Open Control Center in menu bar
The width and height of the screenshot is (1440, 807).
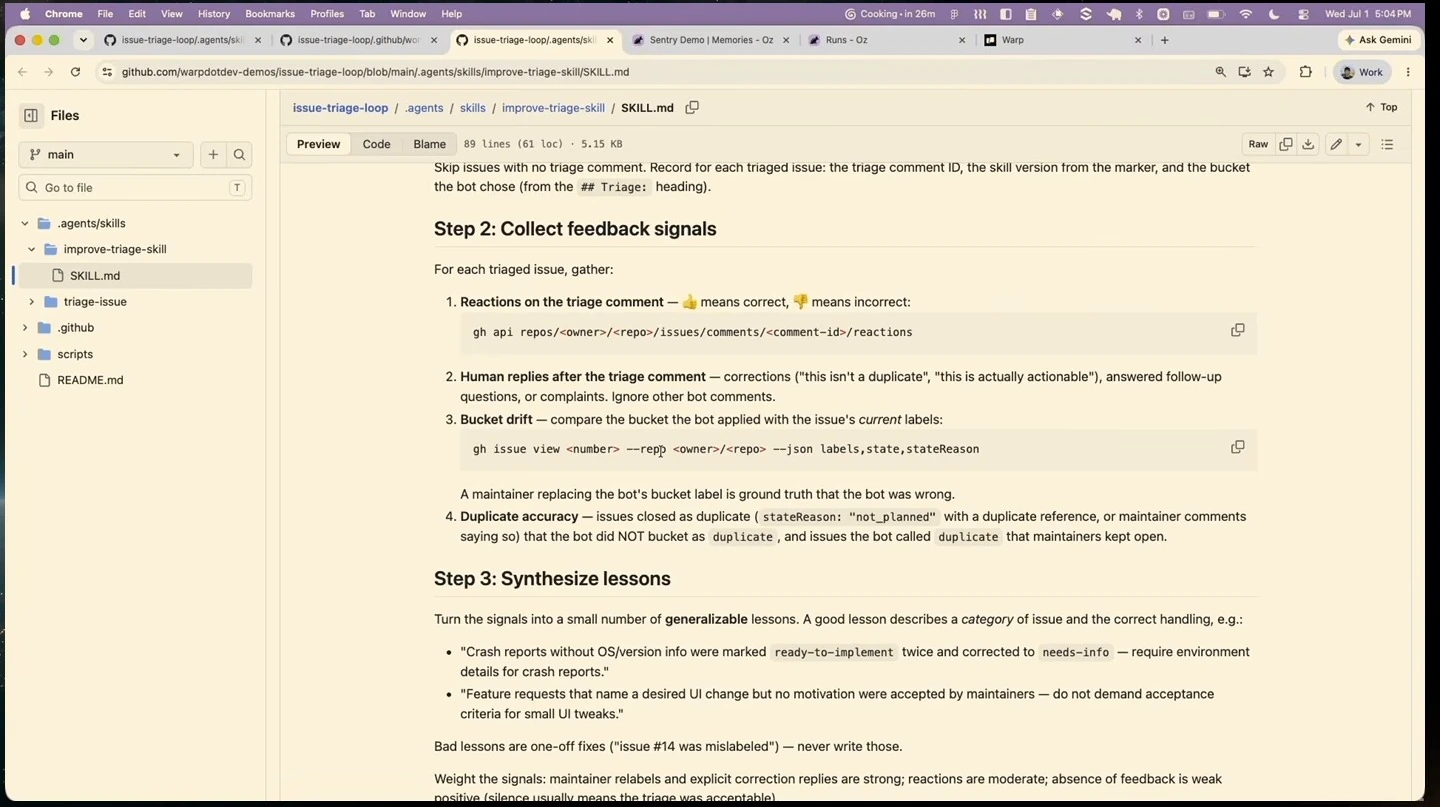click(1303, 14)
